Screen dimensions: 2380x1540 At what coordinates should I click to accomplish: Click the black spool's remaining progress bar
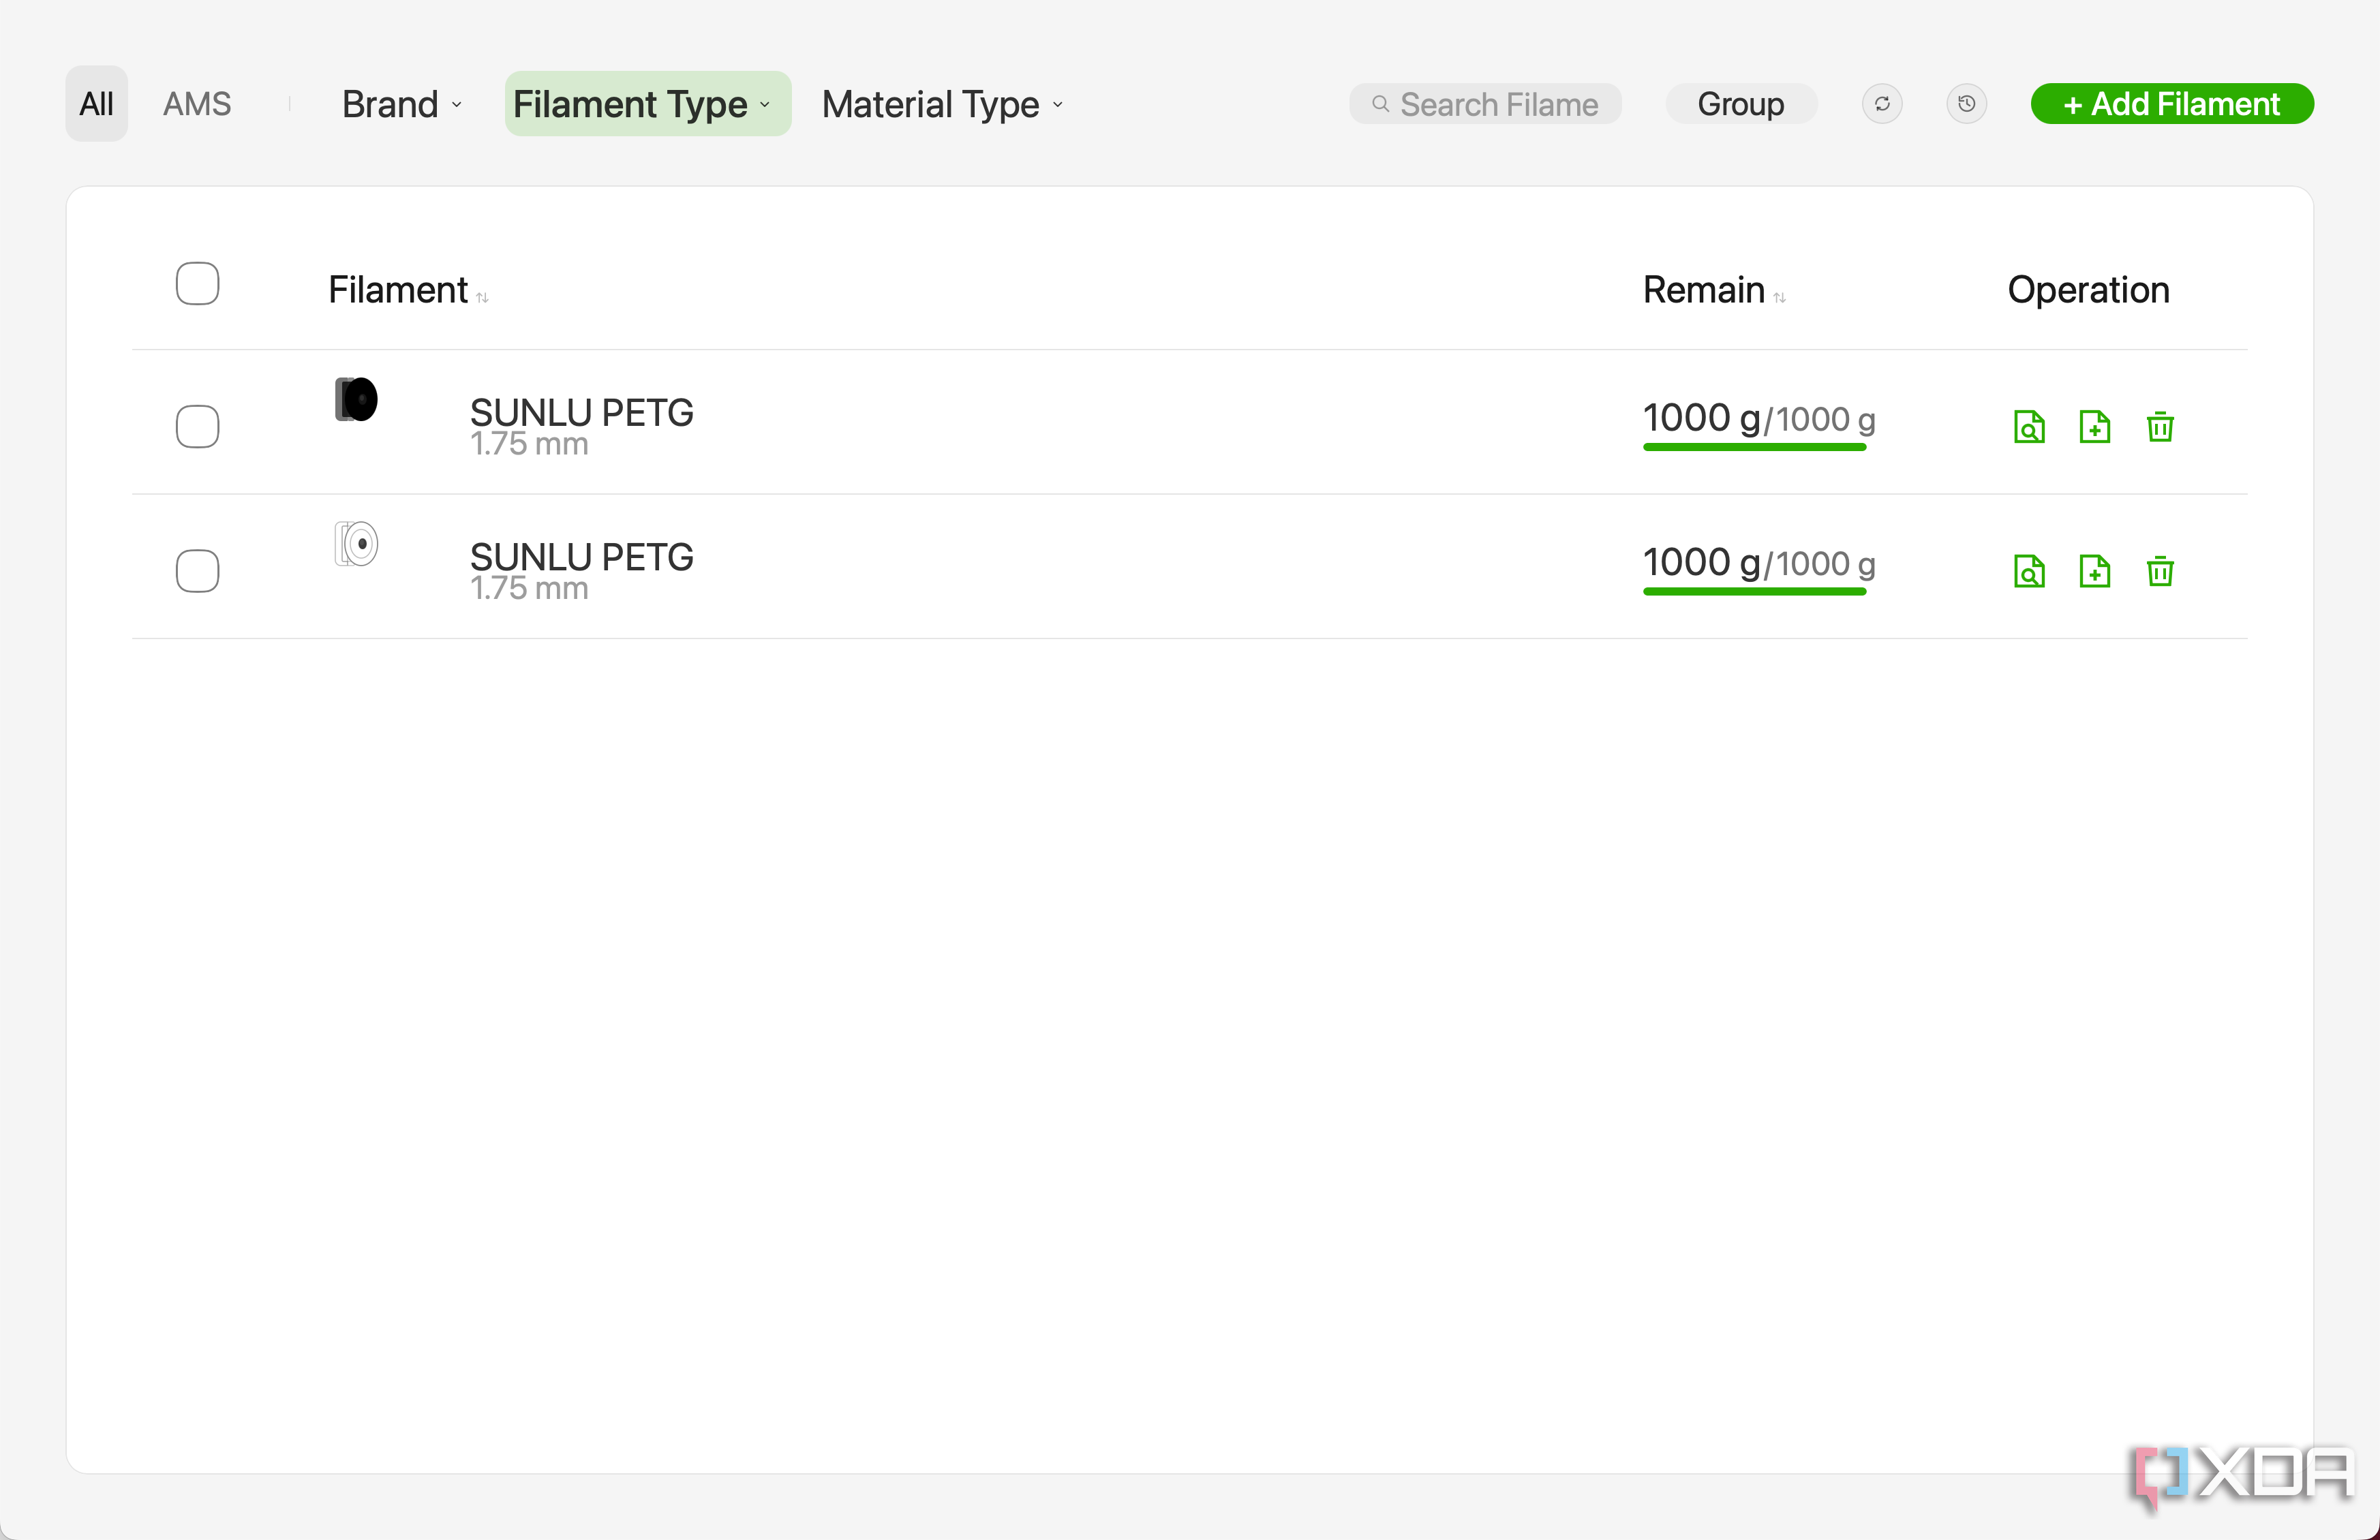coord(1754,448)
